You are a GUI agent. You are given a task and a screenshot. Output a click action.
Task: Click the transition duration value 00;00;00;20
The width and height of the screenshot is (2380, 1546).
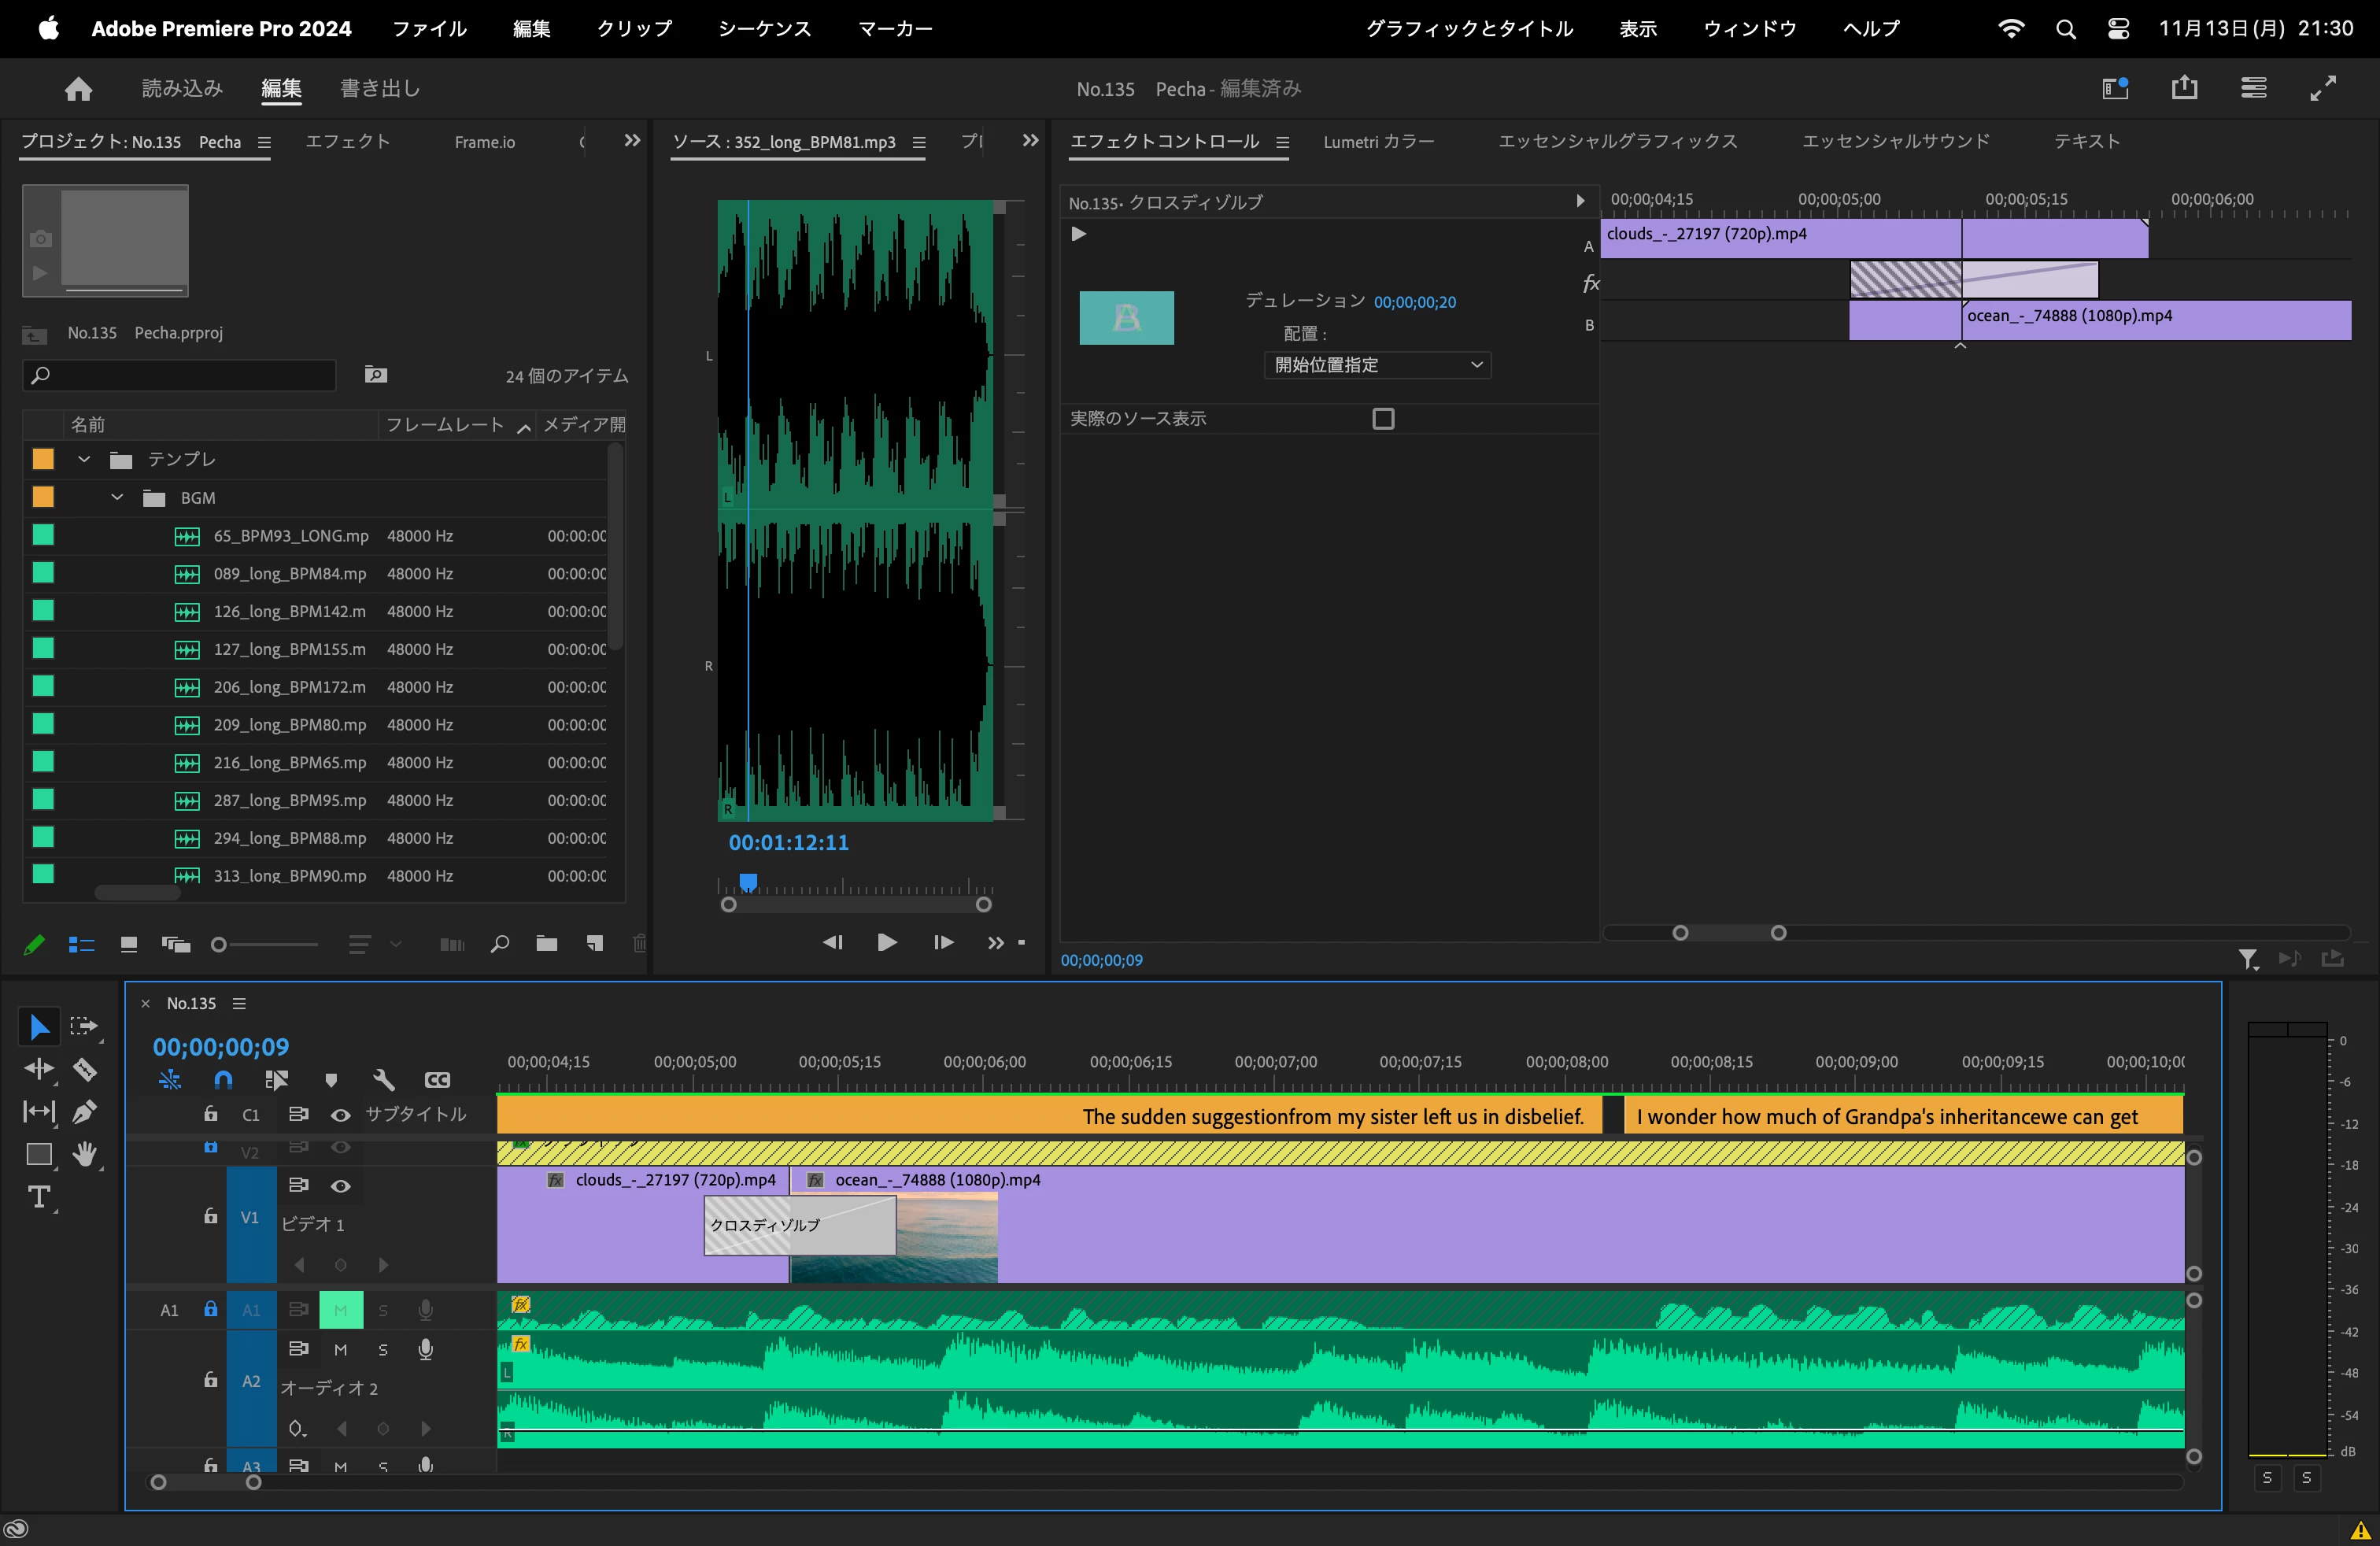pyautogui.click(x=1414, y=302)
